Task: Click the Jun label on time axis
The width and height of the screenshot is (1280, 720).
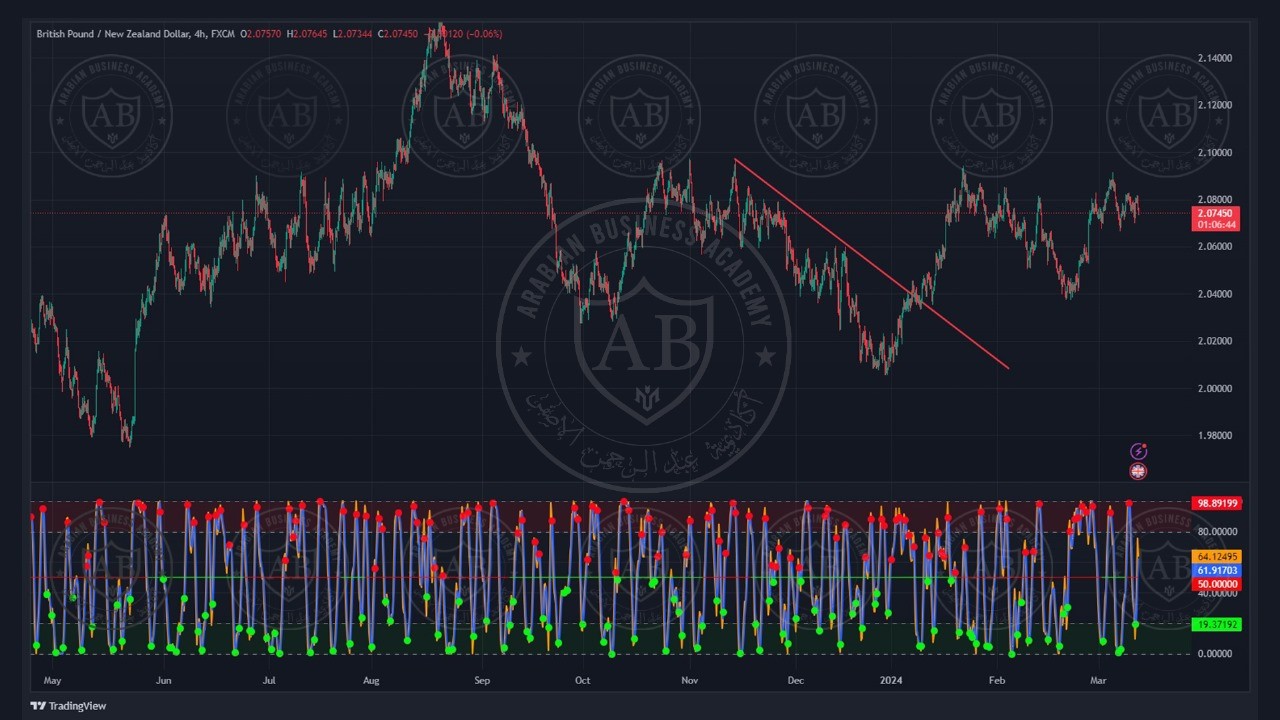Action: pyautogui.click(x=164, y=681)
